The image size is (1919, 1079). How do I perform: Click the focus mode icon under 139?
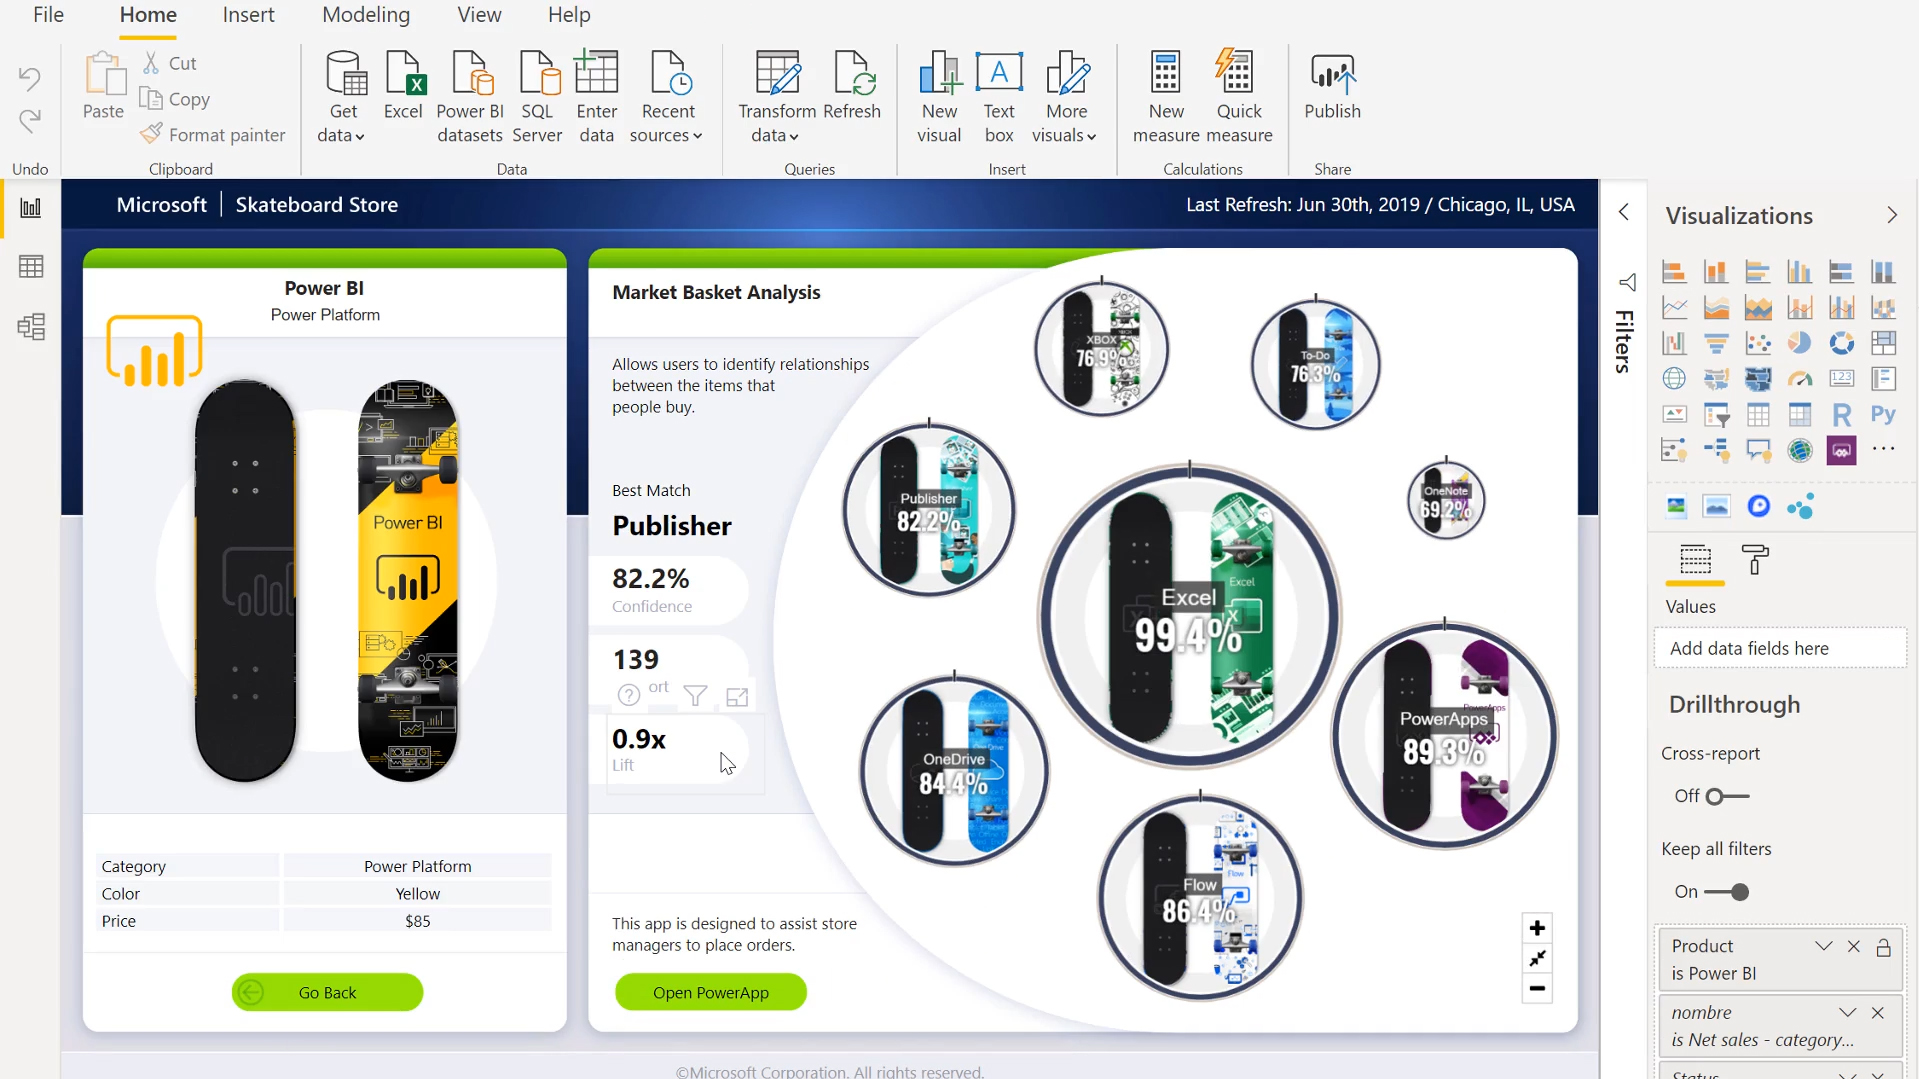pos(737,697)
